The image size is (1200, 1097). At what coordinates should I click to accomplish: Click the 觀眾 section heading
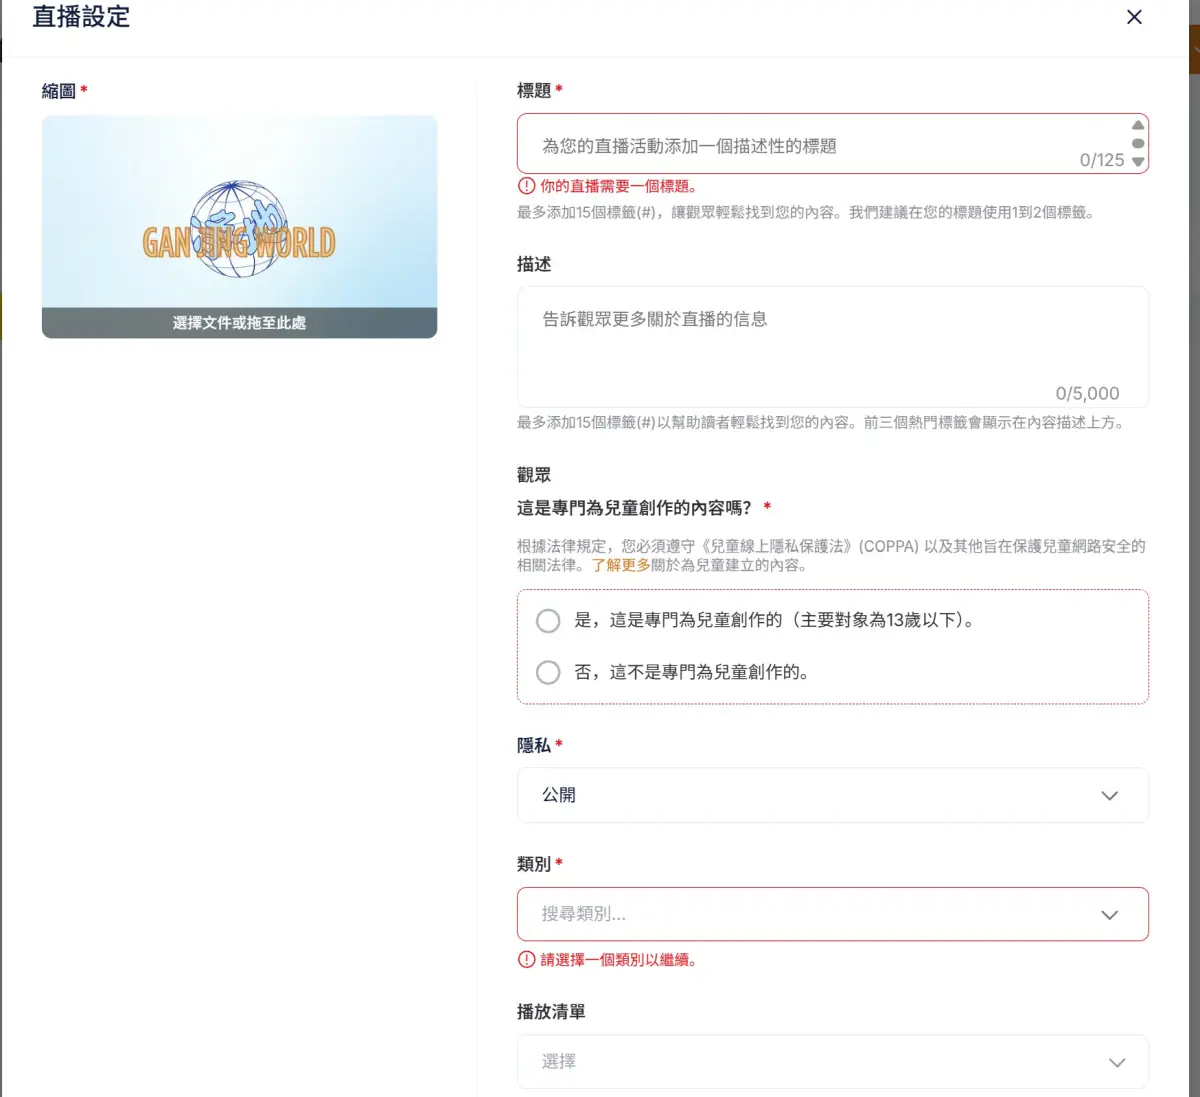click(x=534, y=475)
